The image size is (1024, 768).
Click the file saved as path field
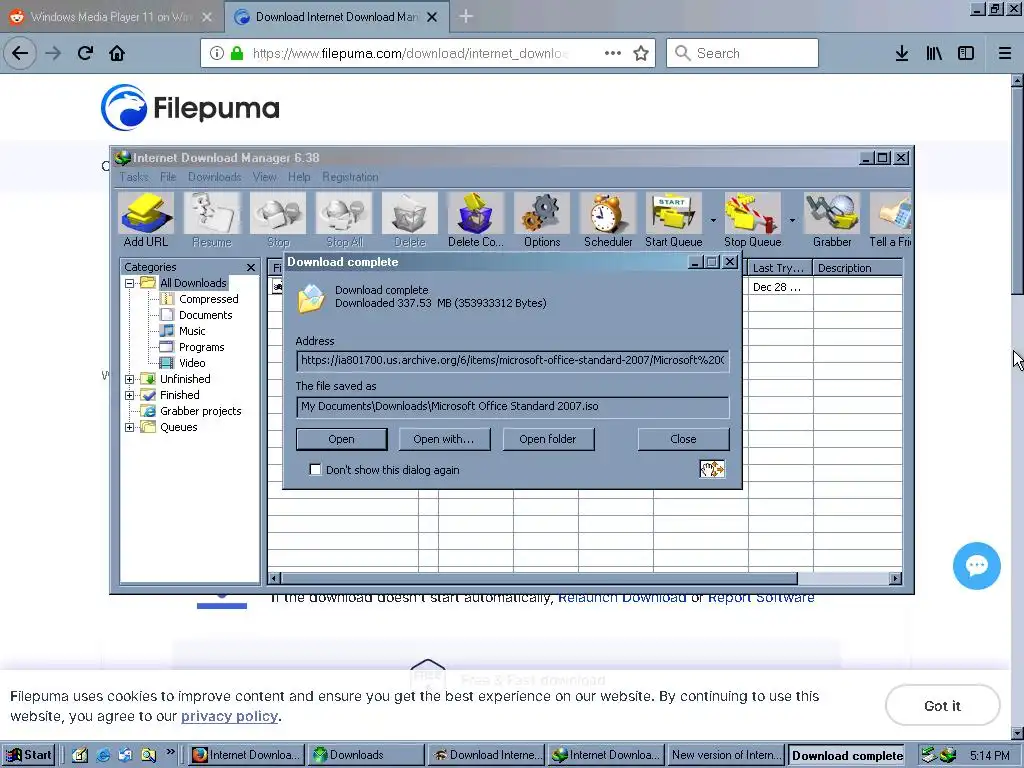click(x=513, y=406)
